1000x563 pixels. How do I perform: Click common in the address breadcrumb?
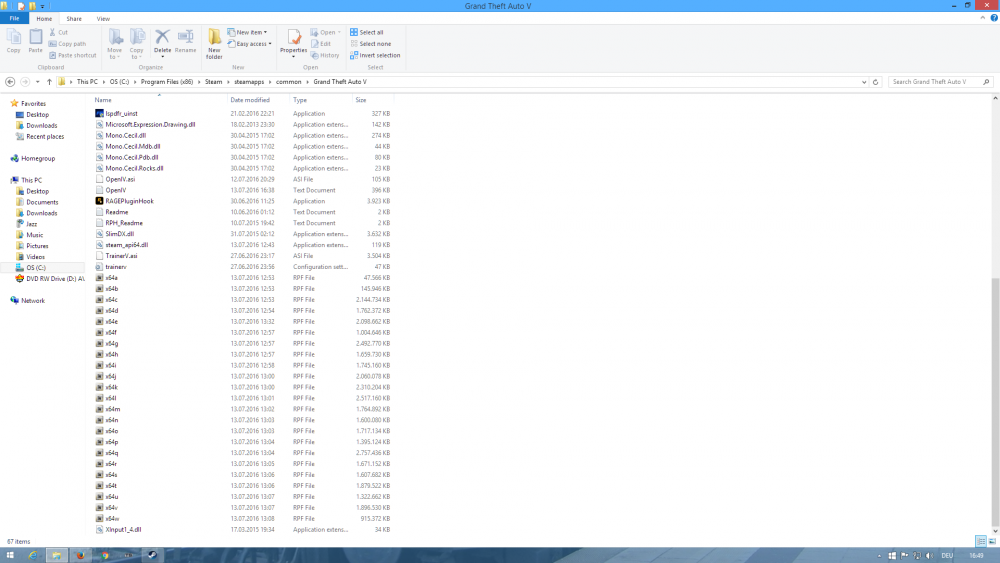(x=288, y=82)
